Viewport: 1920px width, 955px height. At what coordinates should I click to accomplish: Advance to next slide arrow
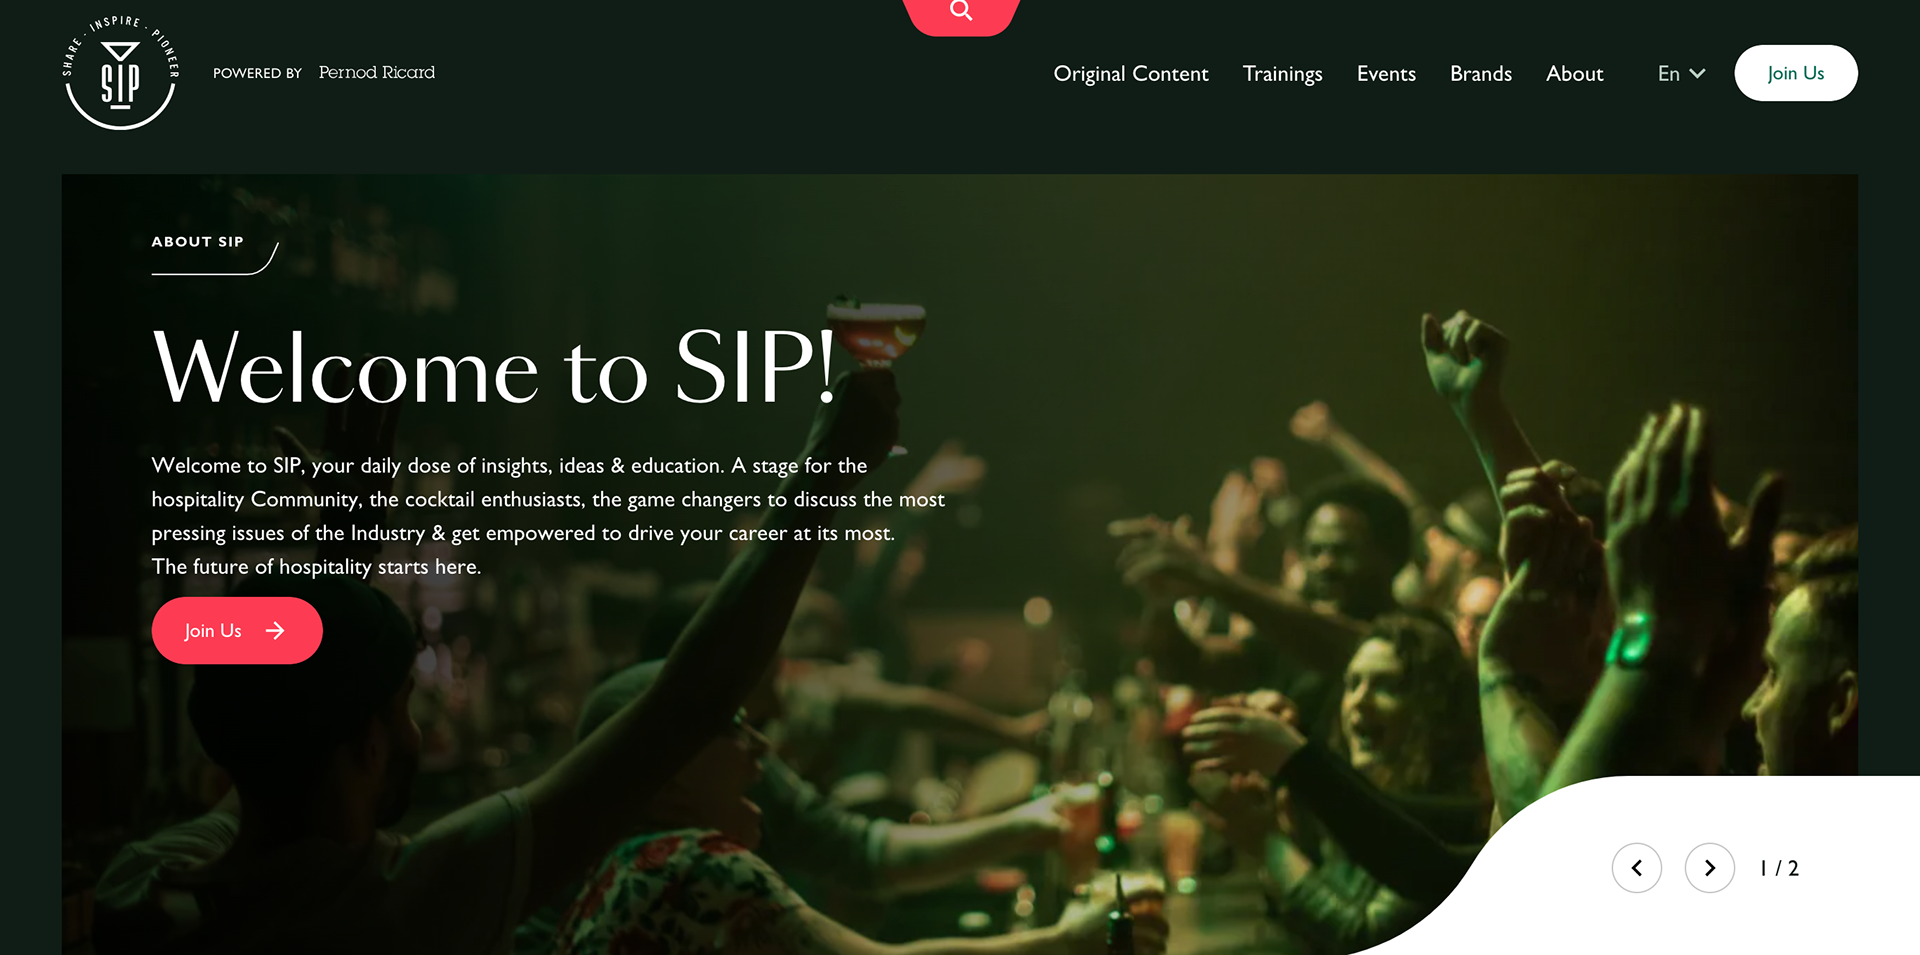coord(1710,868)
